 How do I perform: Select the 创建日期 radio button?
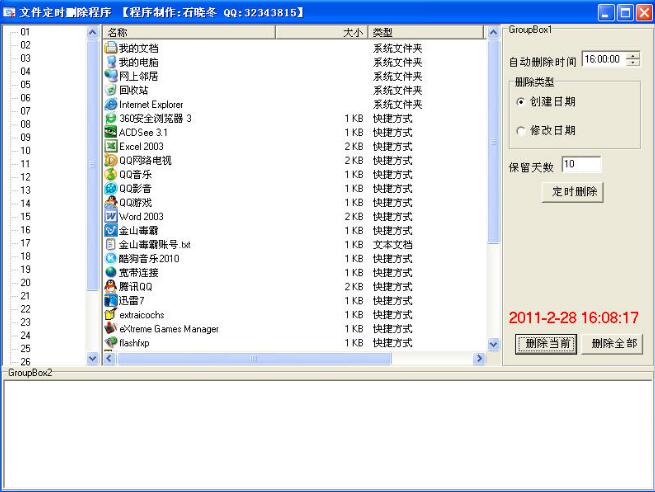tap(520, 102)
